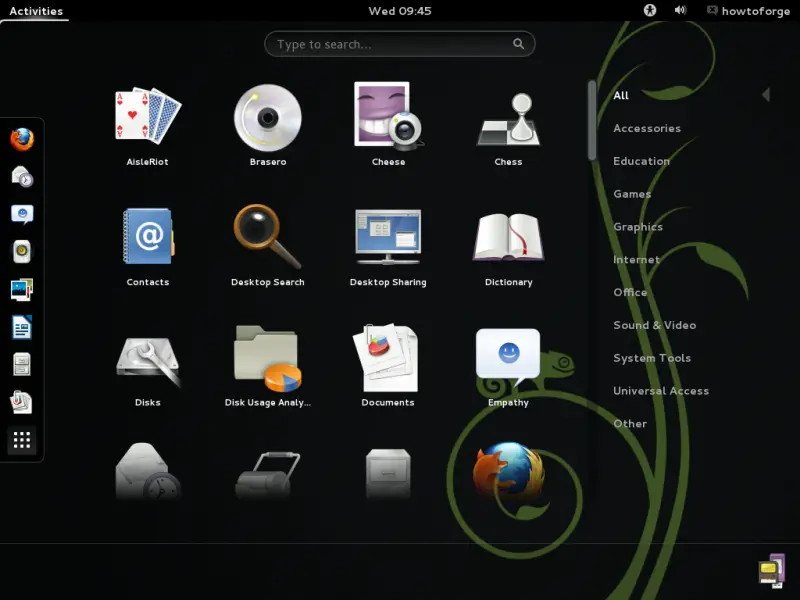Launch the speaker music player from dash

[x=22, y=252]
